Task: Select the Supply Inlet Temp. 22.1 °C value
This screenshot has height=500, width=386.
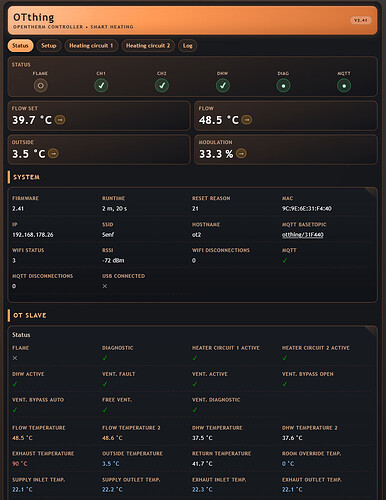Action: tap(22, 490)
